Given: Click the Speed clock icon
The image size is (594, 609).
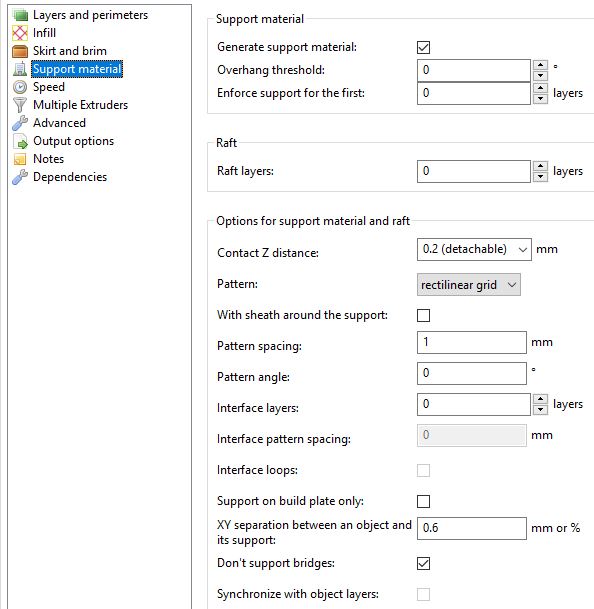Looking at the screenshot, I should pyautogui.click(x=20, y=87).
